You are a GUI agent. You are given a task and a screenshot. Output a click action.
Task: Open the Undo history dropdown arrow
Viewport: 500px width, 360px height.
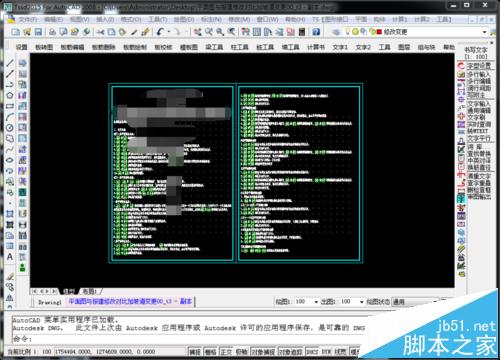click(x=169, y=32)
